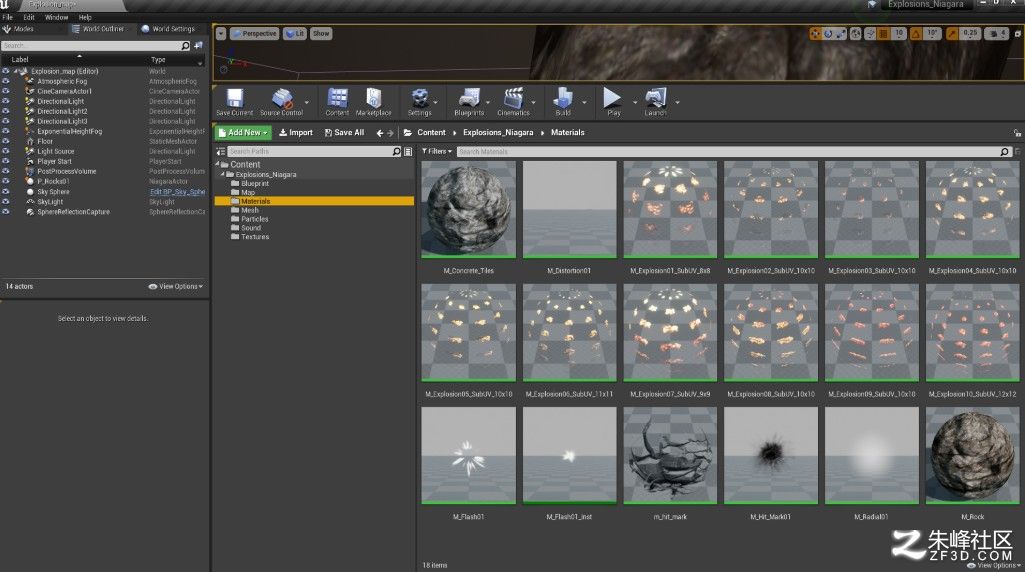The image size is (1025, 572).
Task: Open the Filters dropdown in Content Browser
Action: click(x=436, y=152)
